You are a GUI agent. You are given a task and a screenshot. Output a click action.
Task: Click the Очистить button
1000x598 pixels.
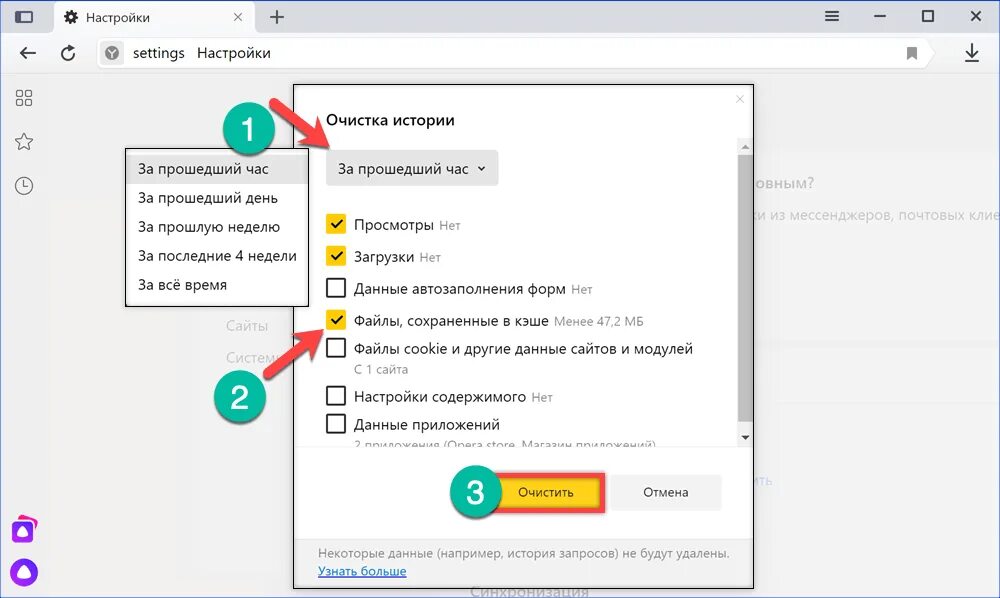click(x=546, y=492)
